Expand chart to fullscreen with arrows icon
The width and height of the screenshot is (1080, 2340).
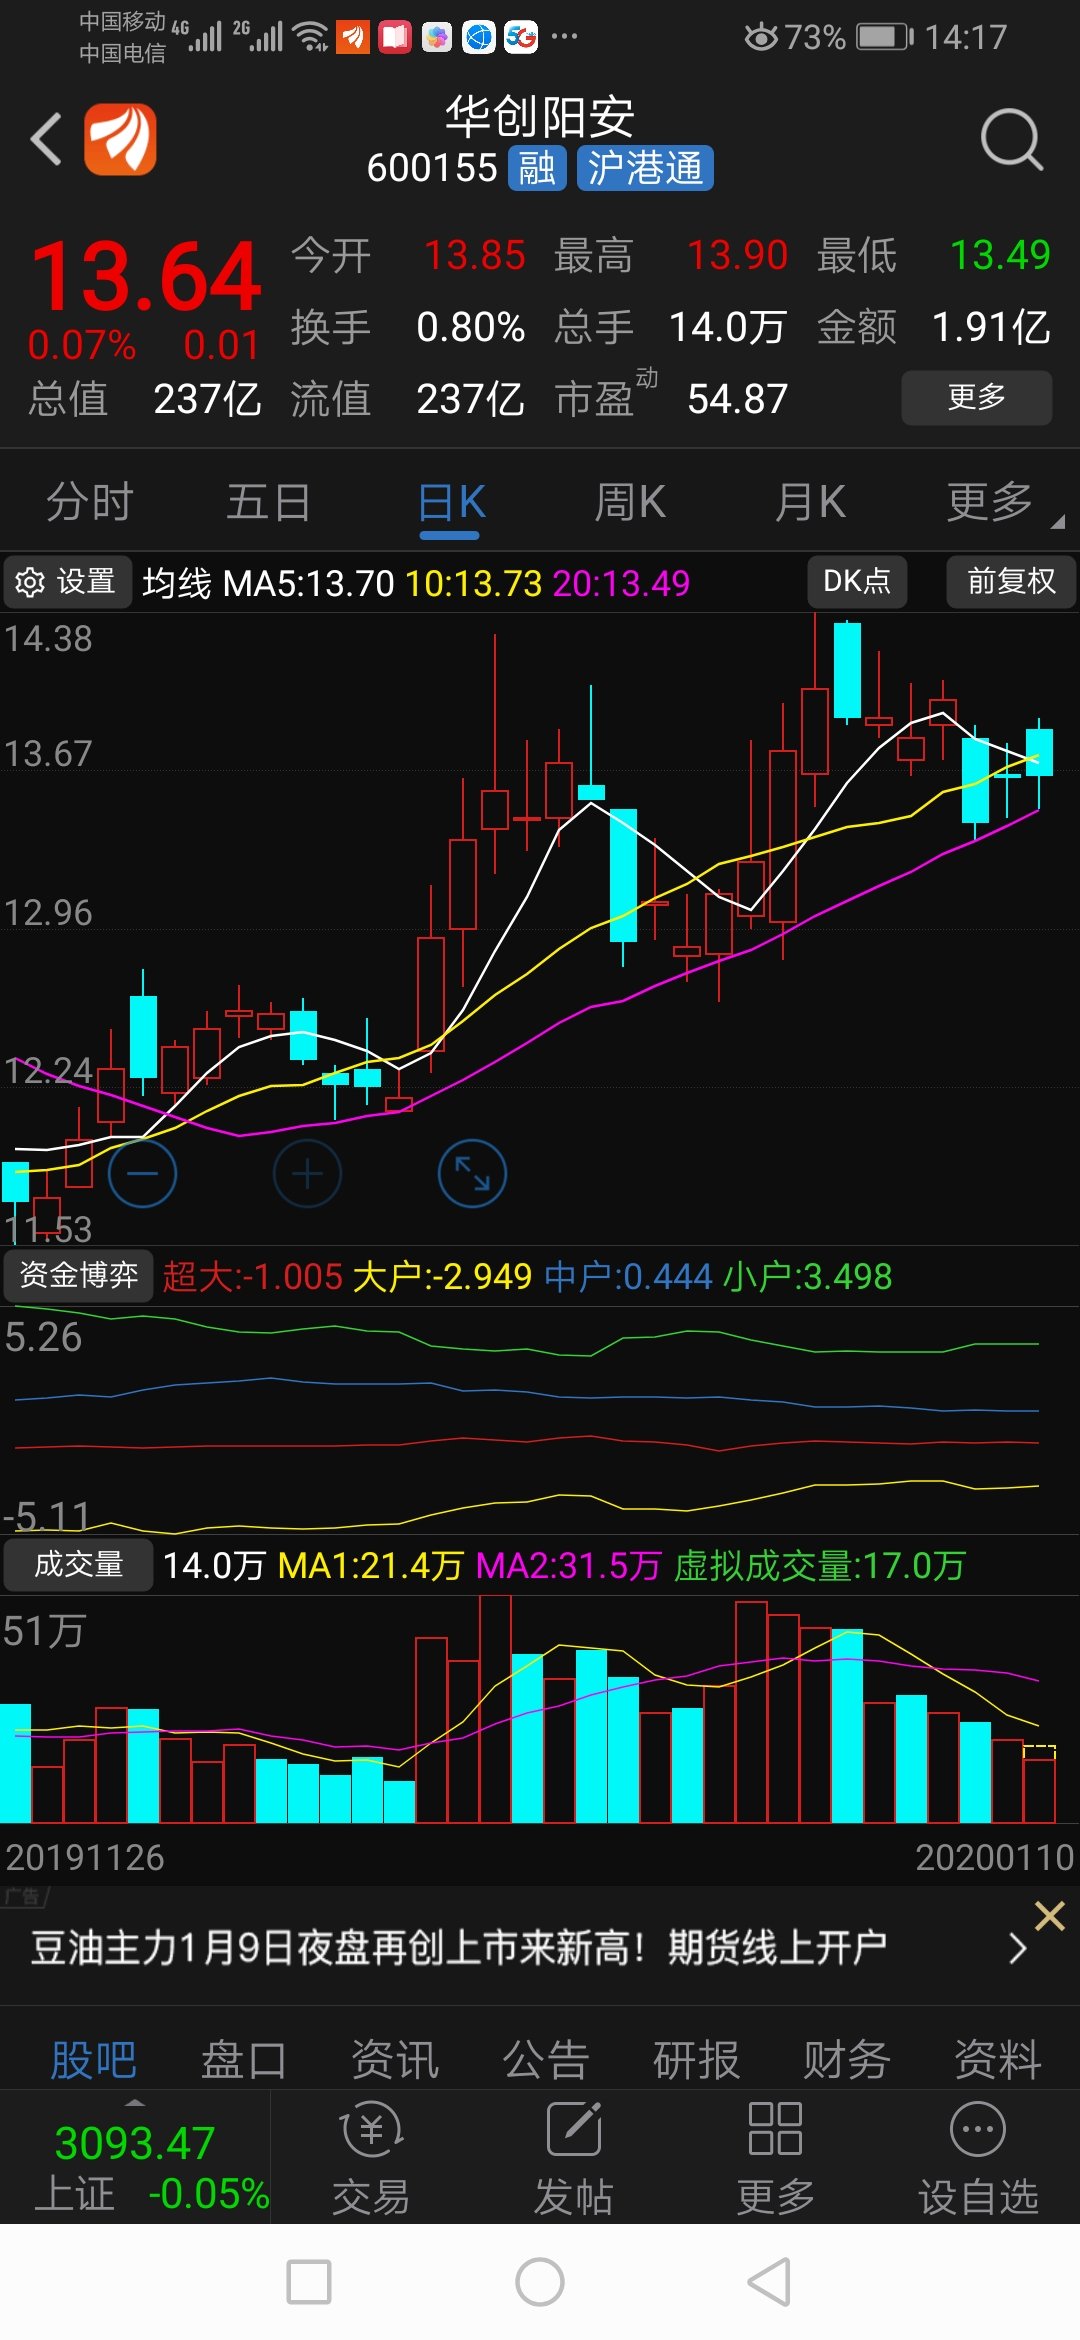click(472, 1173)
